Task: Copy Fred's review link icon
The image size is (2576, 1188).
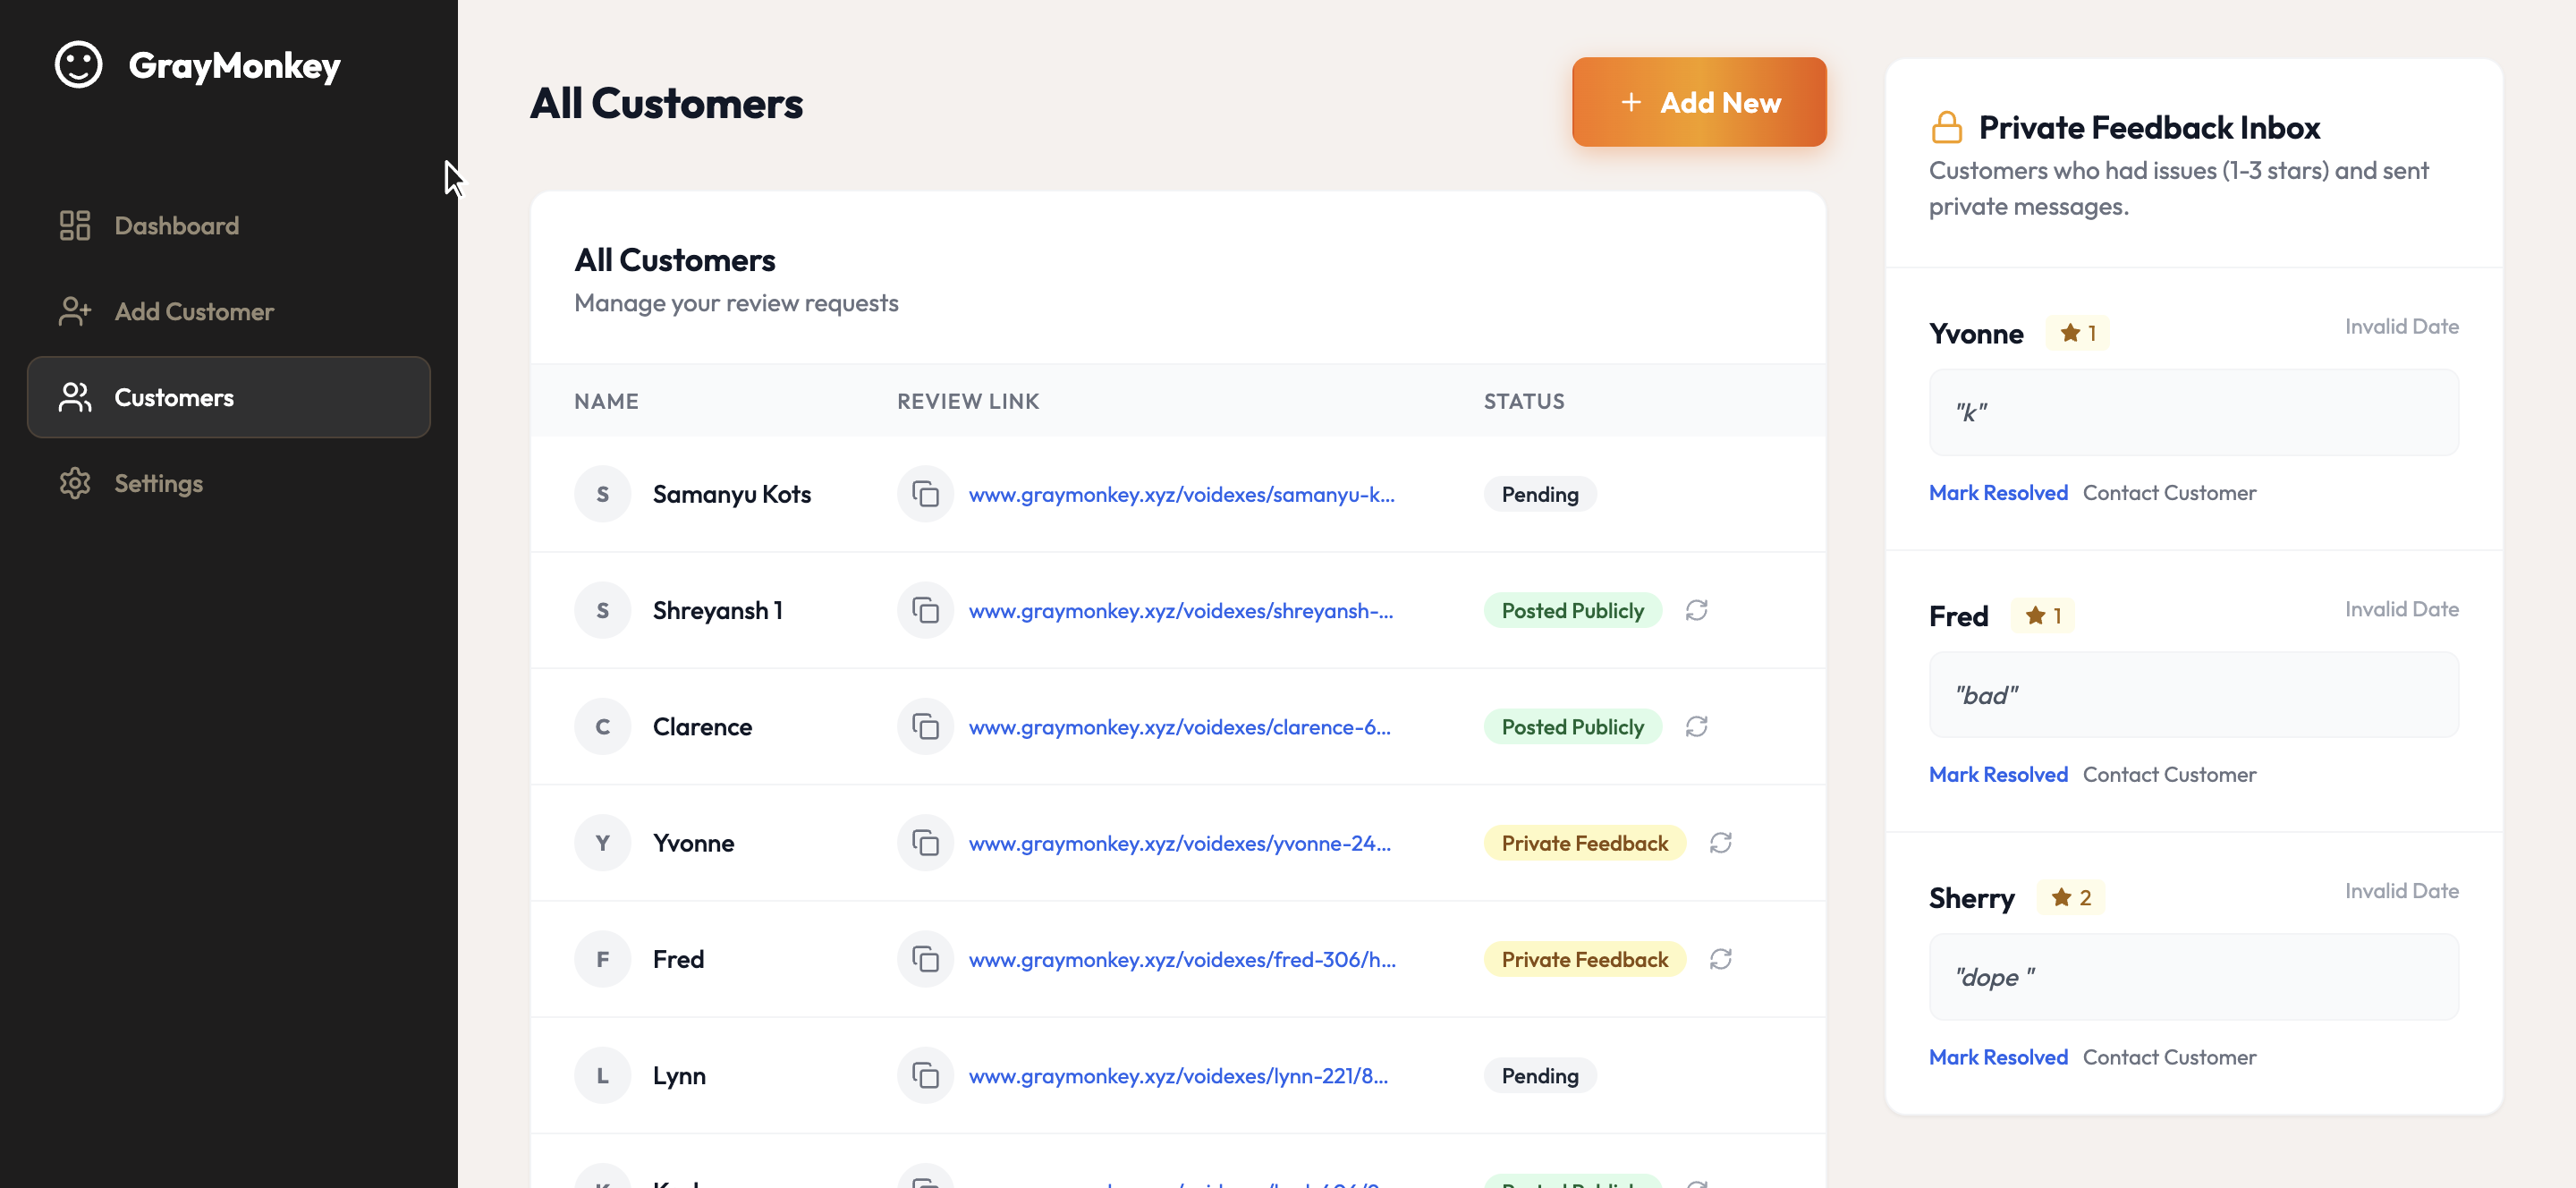Action: tap(925, 959)
